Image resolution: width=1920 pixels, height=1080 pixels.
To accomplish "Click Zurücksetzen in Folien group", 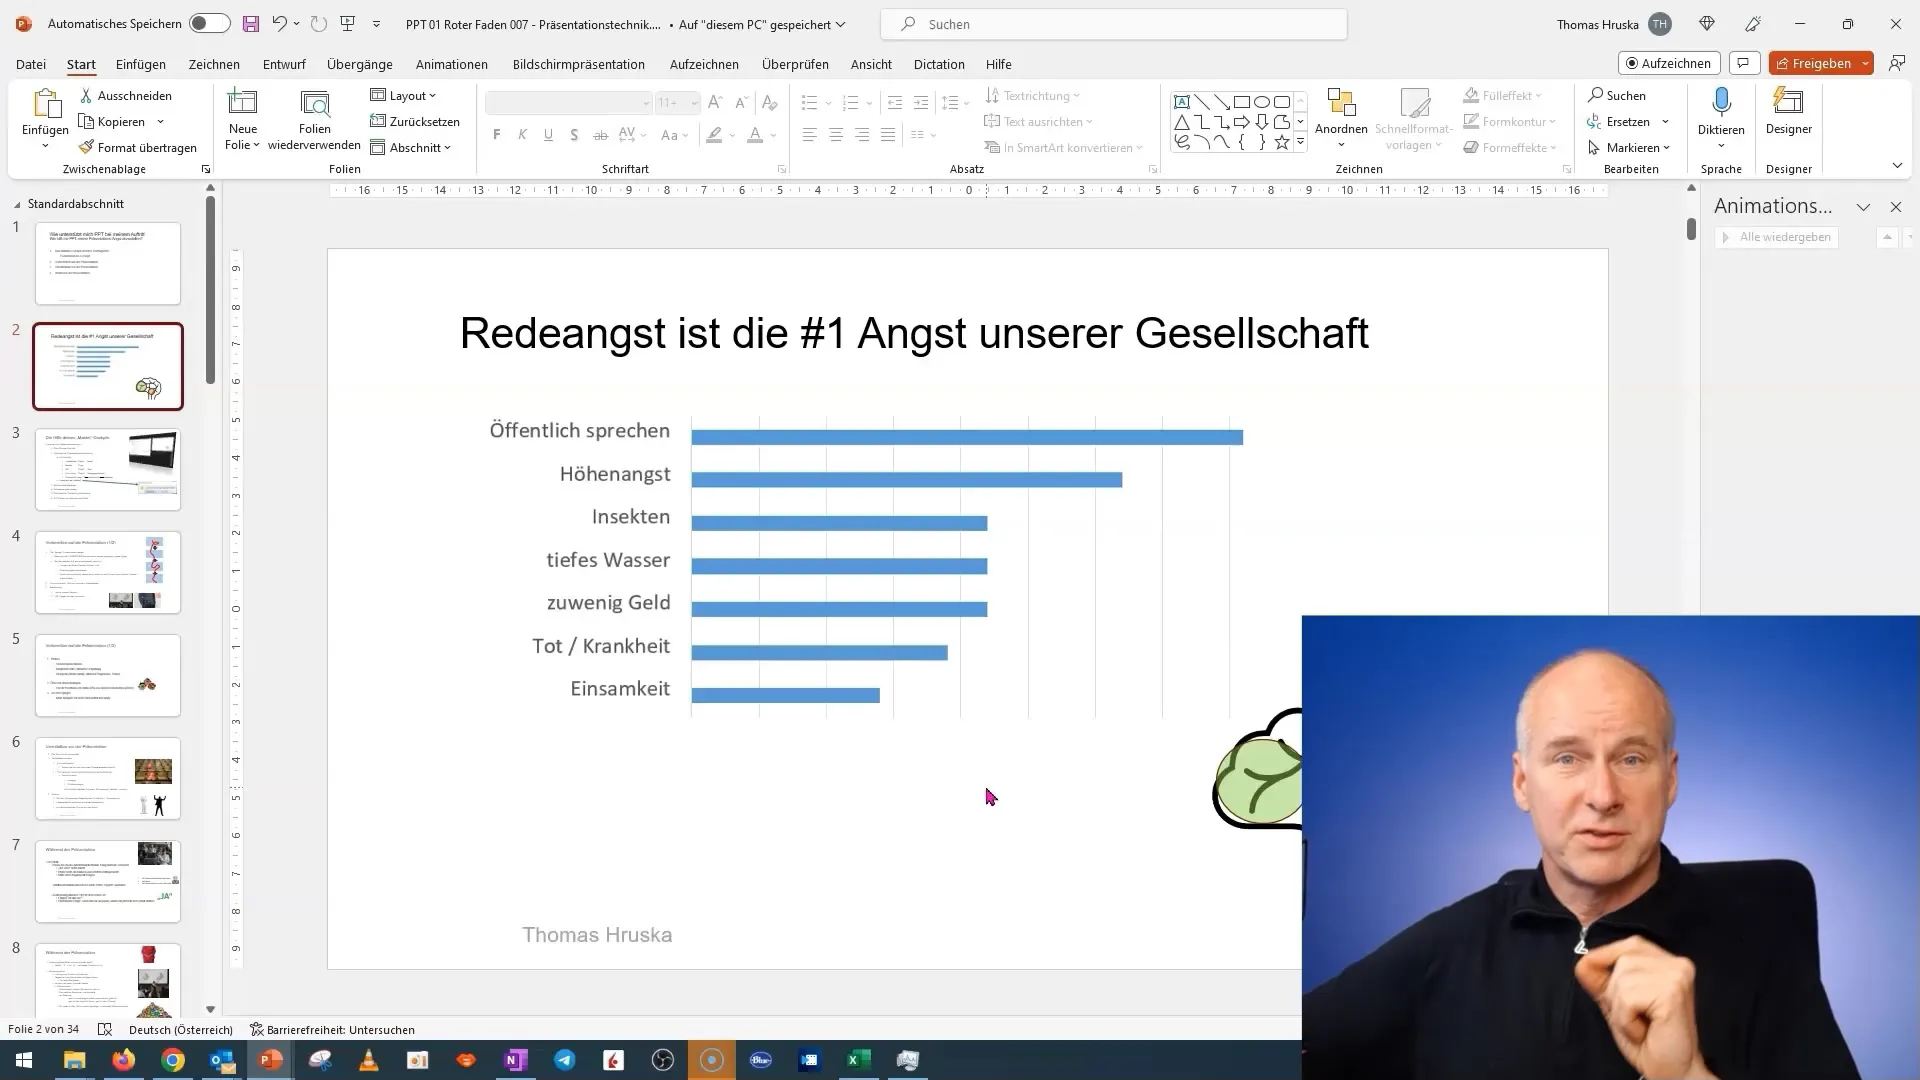I will (x=415, y=121).
